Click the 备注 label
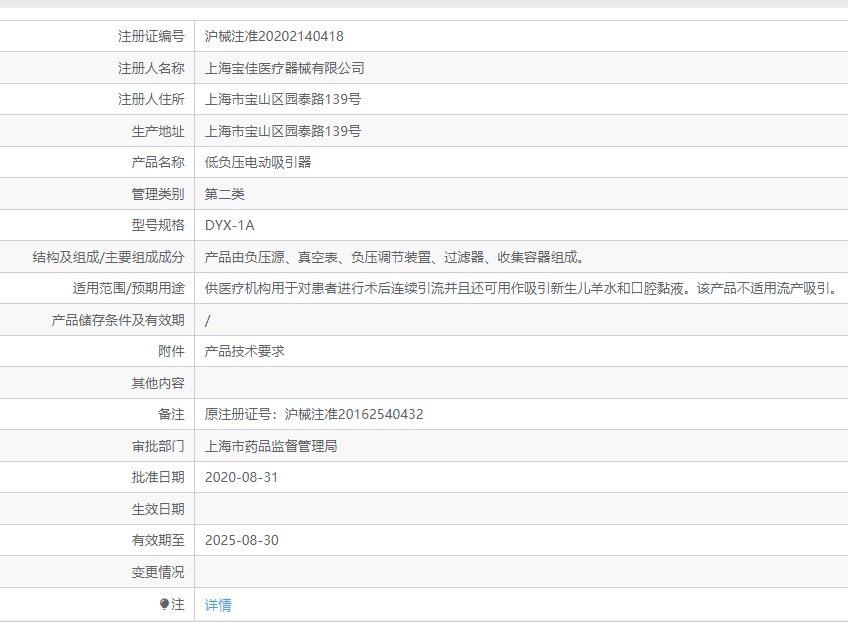This screenshot has width=848, height=631. [171, 415]
